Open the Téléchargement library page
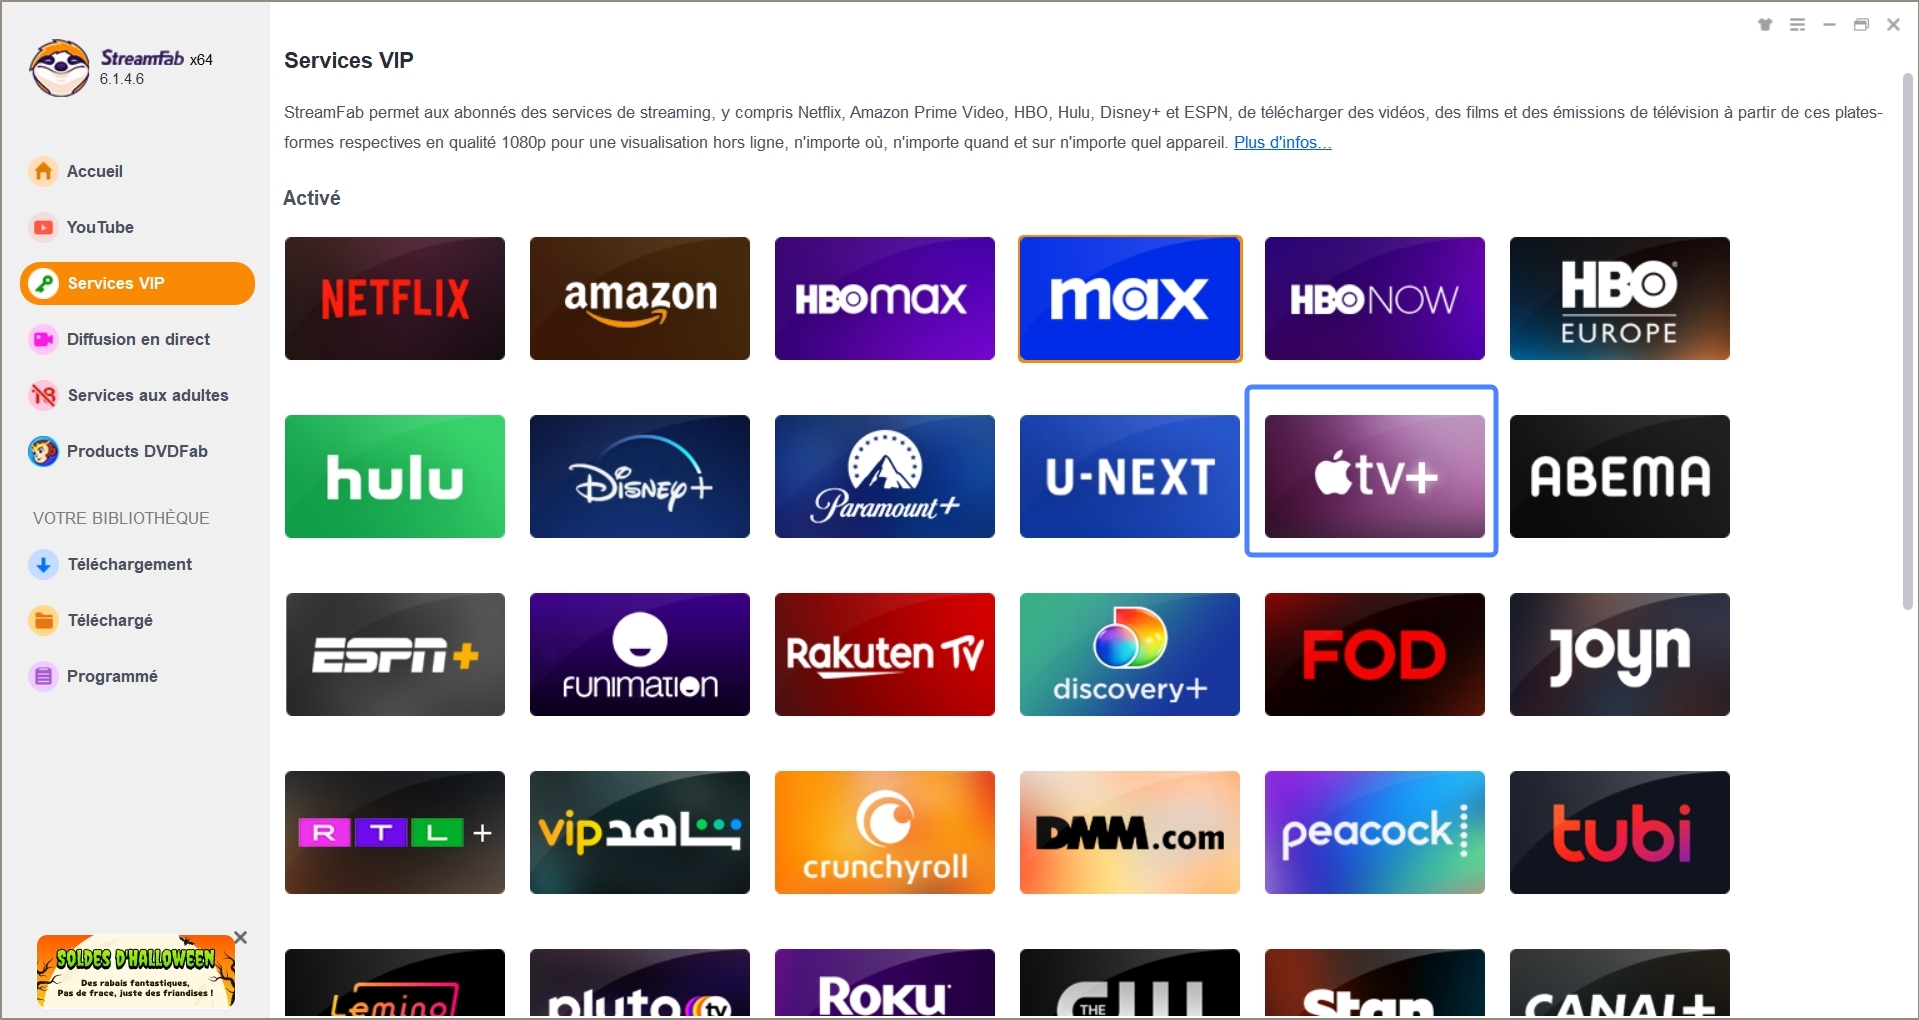The height and width of the screenshot is (1020, 1919). (x=137, y=564)
